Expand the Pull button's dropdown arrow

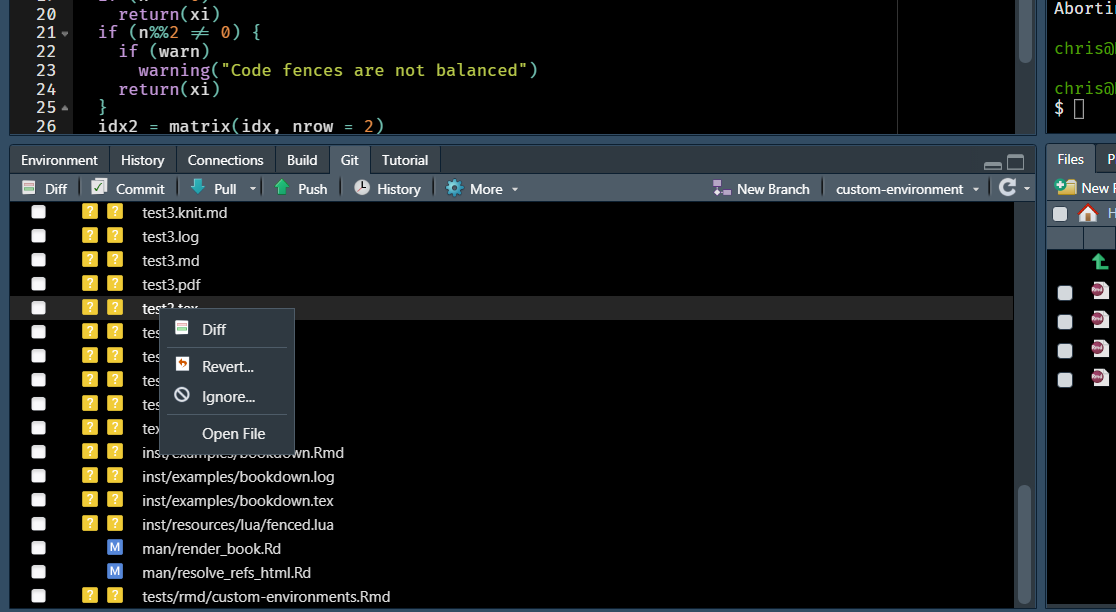tap(251, 188)
